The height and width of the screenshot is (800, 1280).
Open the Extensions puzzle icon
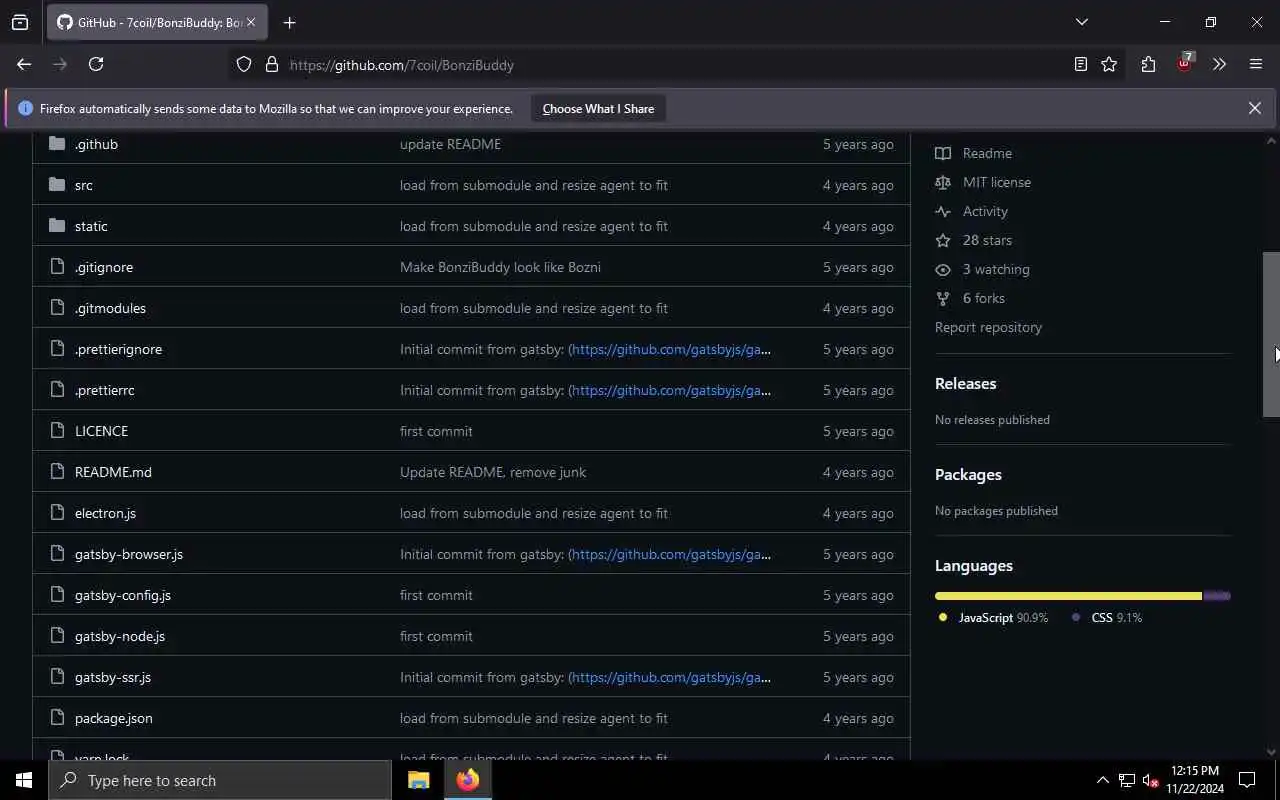tap(1148, 64)
